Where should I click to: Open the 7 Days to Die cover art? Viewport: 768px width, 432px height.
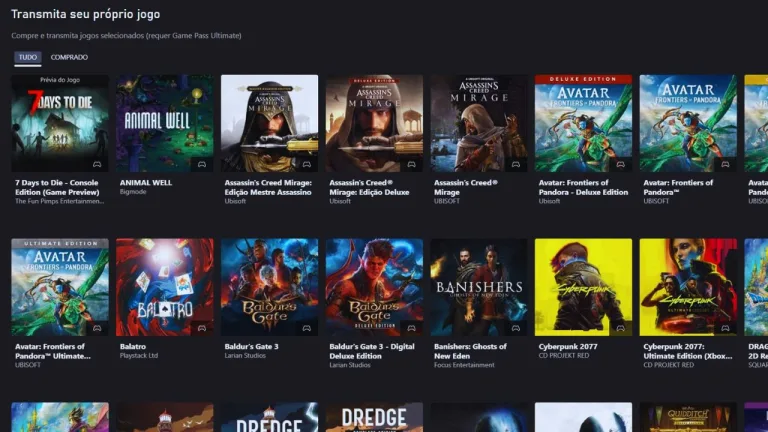tap(60, 123)
